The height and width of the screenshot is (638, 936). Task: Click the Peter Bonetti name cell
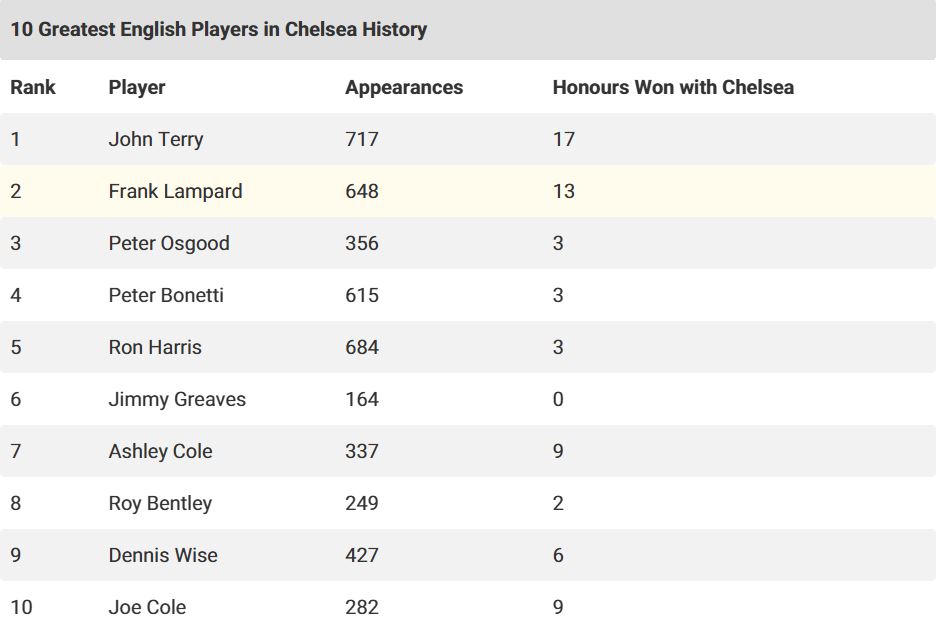(166, 295)
